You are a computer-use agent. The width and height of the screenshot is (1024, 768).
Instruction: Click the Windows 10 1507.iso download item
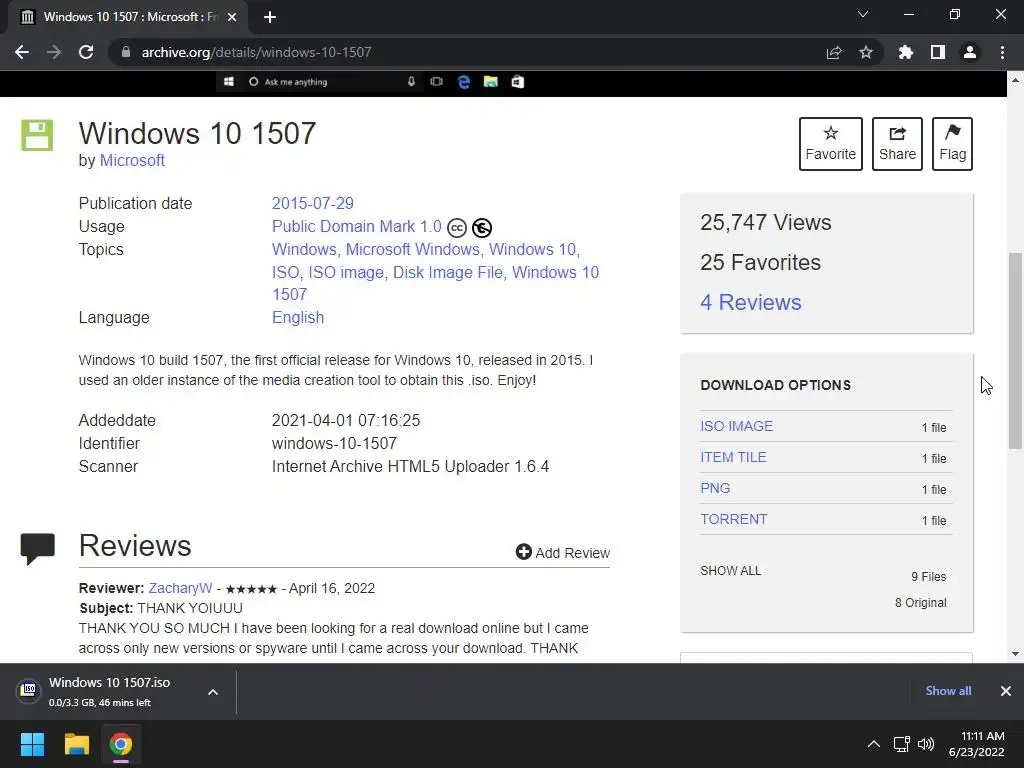pos(109,692)
